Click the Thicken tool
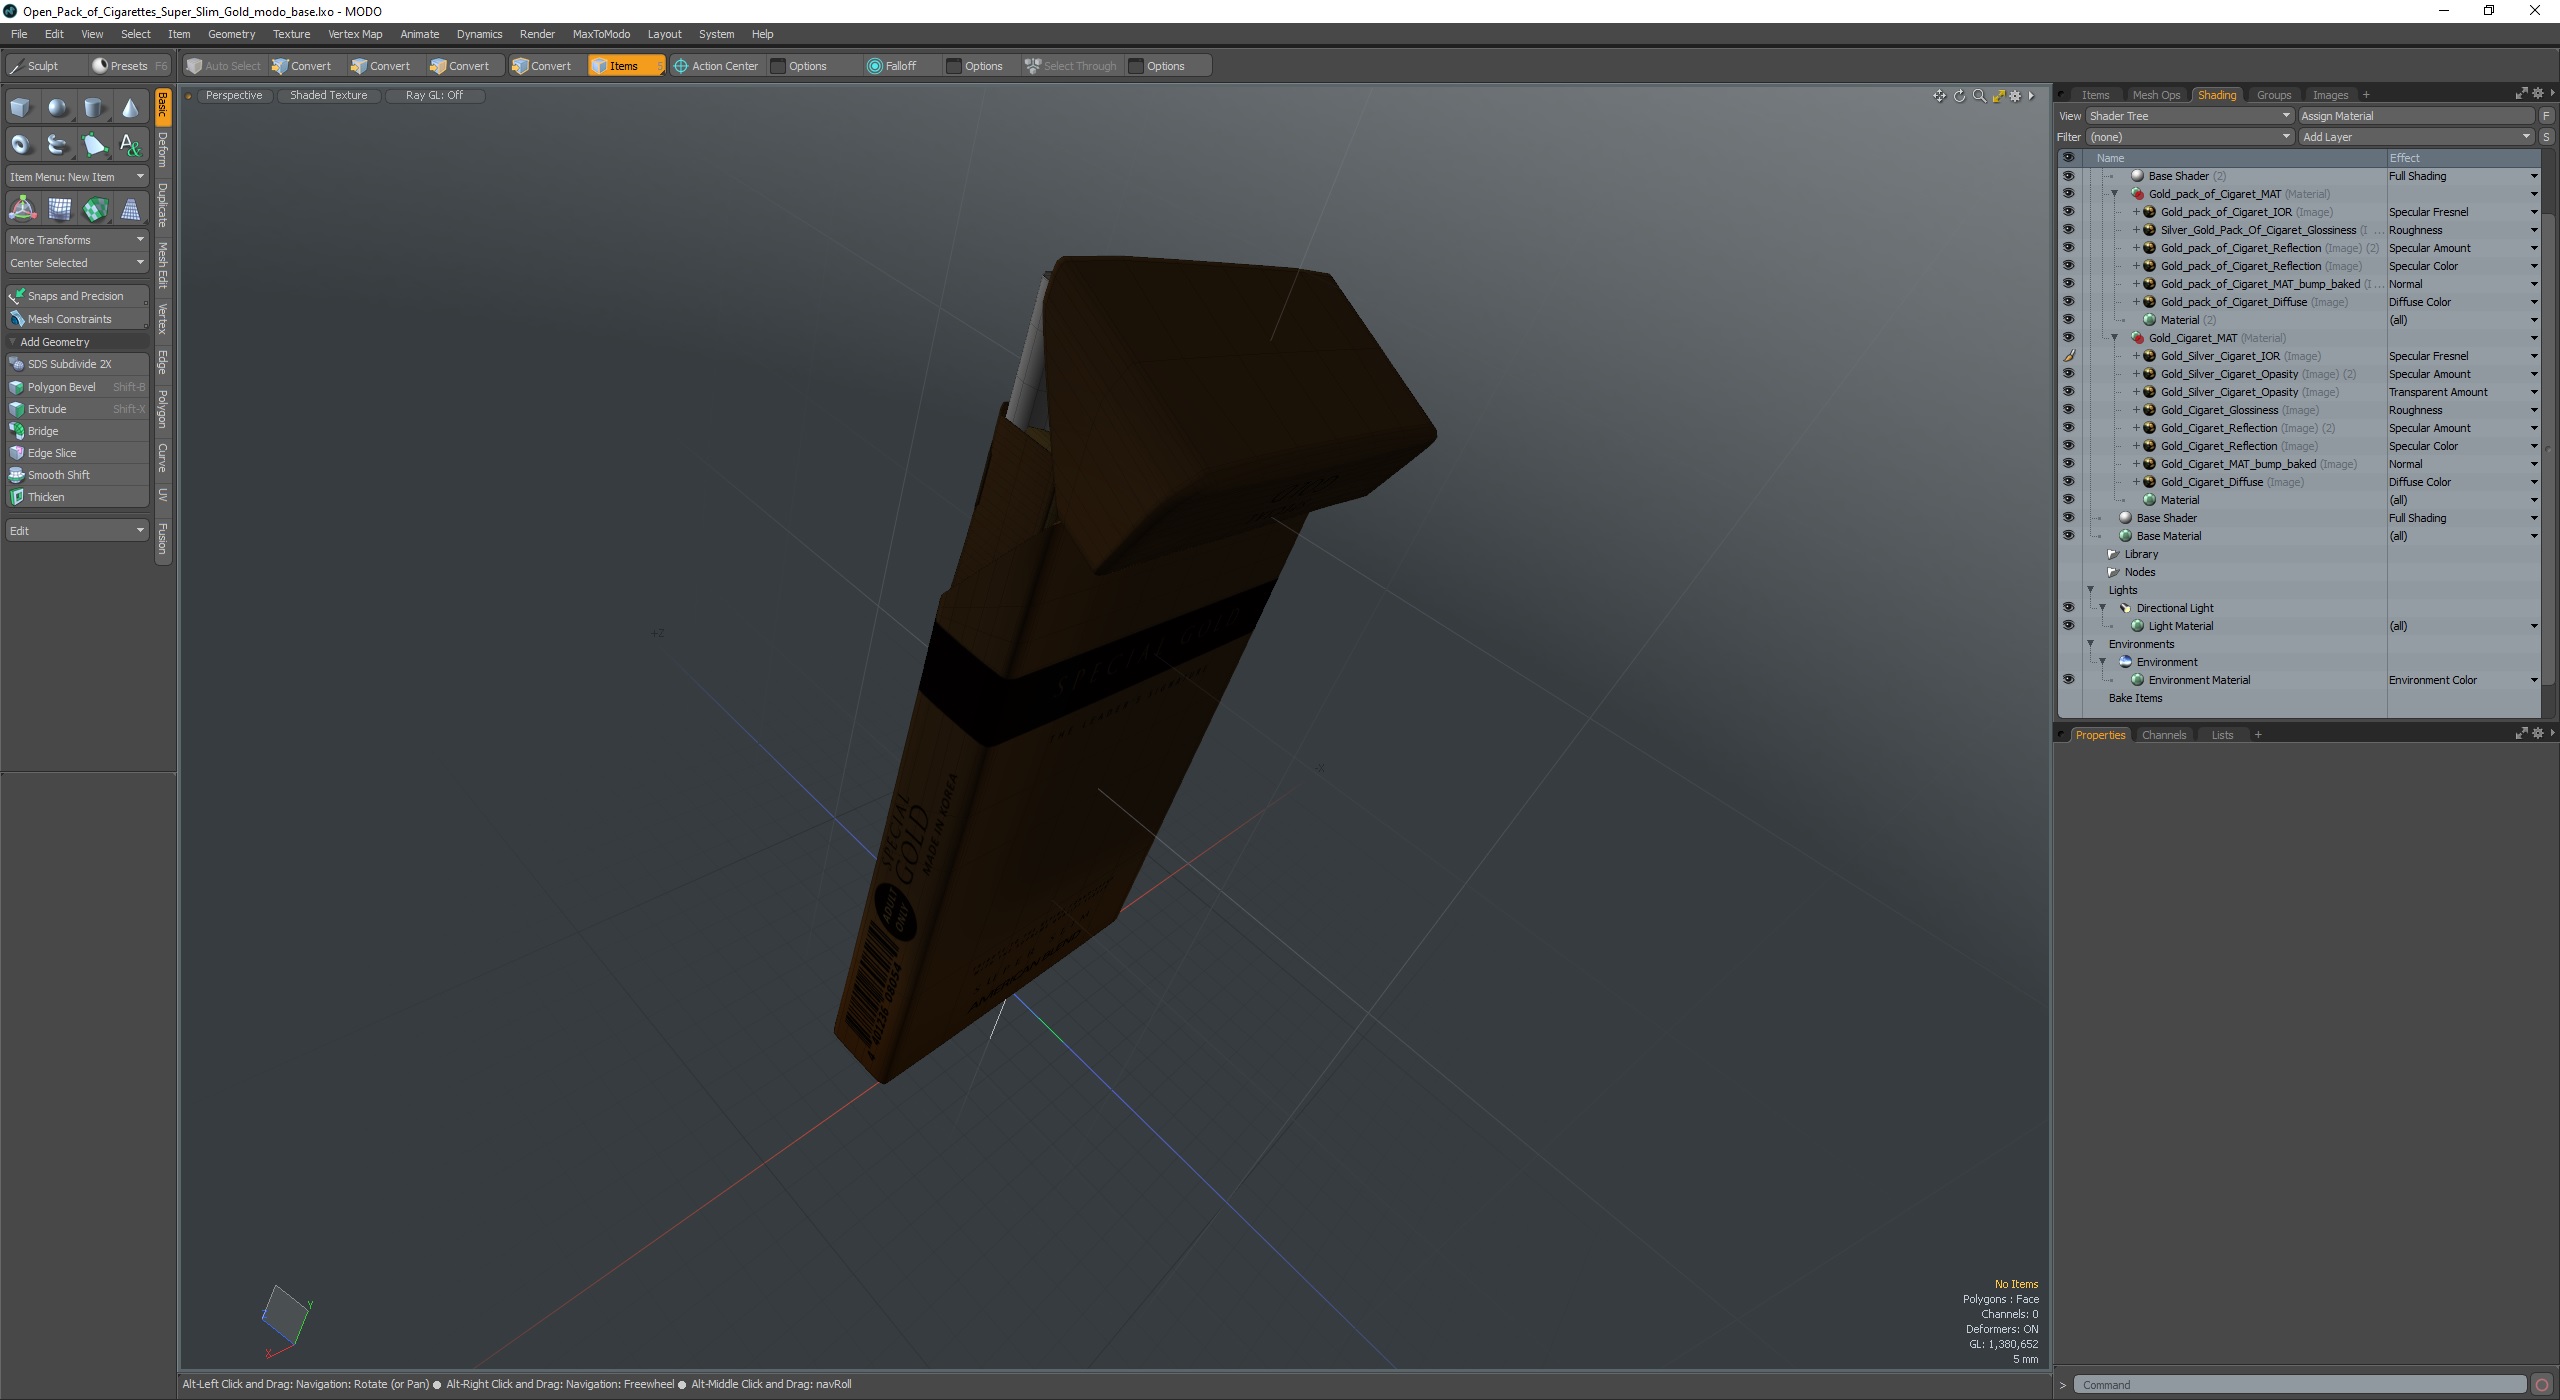2560x1400 pixels. [x=77, y=497]
